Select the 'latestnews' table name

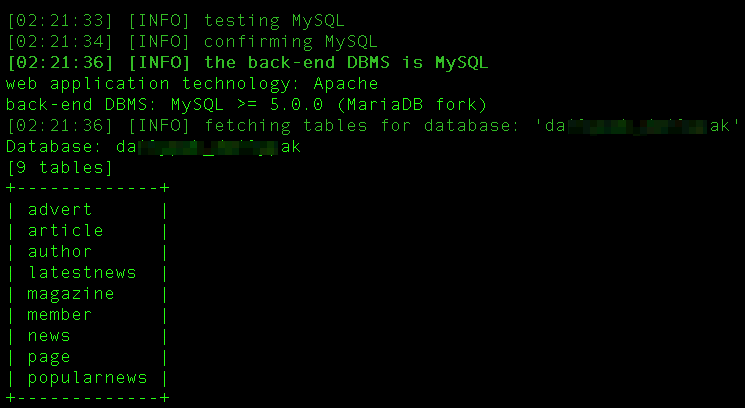(82, 272)
